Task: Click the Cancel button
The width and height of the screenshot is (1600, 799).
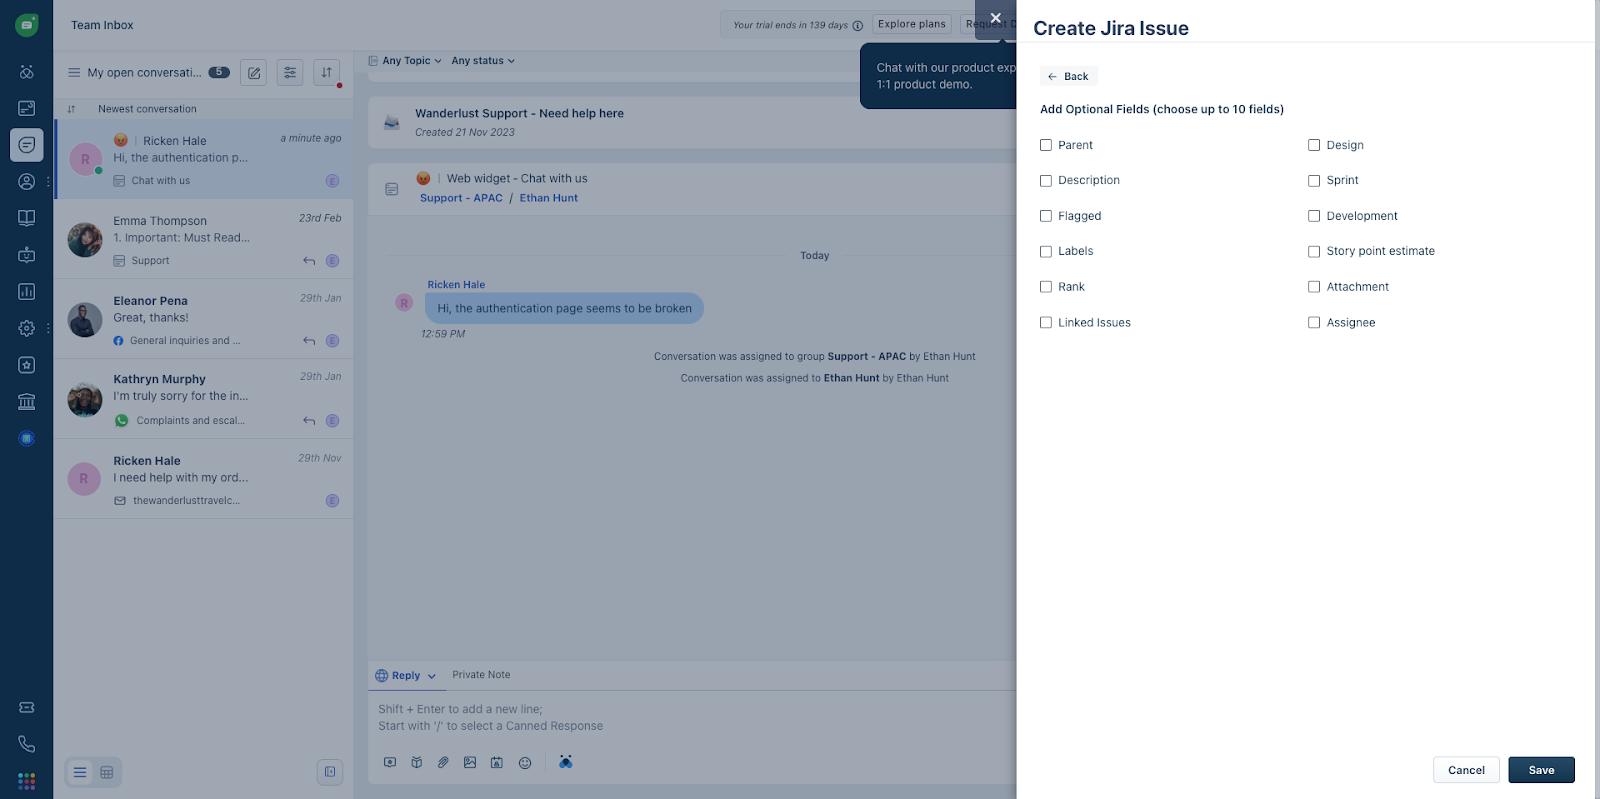Action: (1466, 770)
